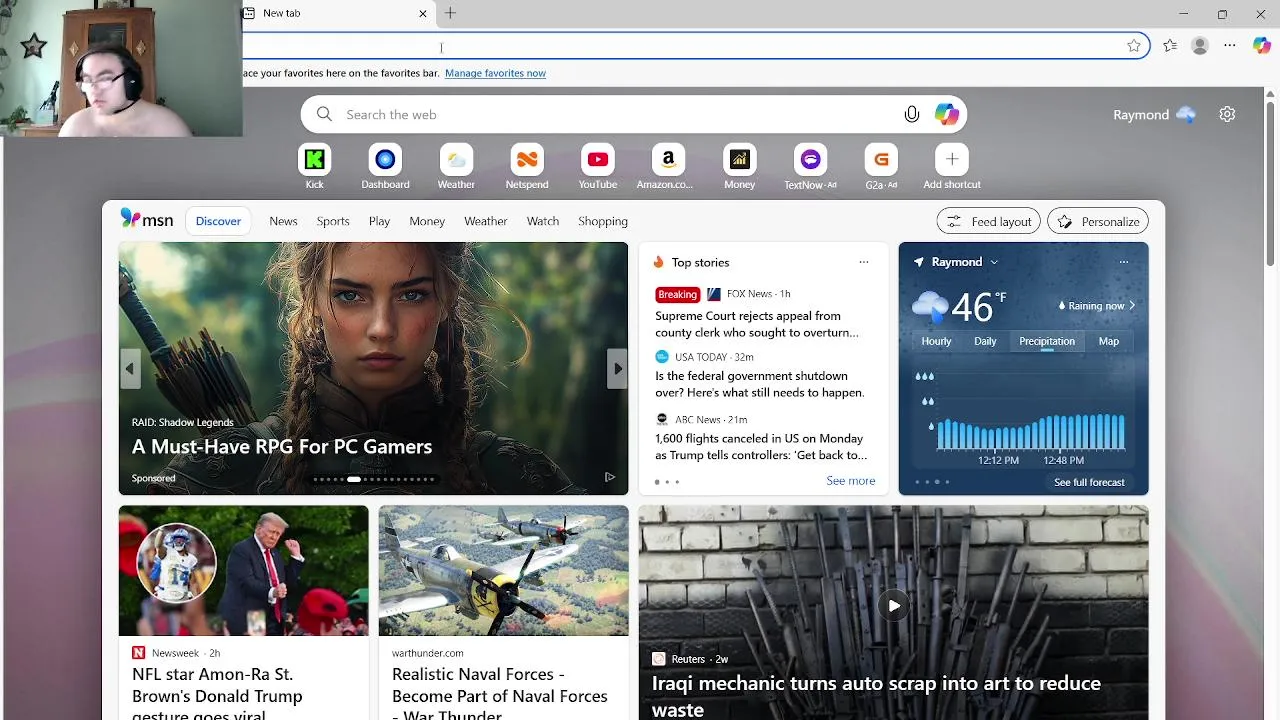Open Top stories more options ellipsis
This screenshot has width=1280, height=720.
tap(864, 262)
